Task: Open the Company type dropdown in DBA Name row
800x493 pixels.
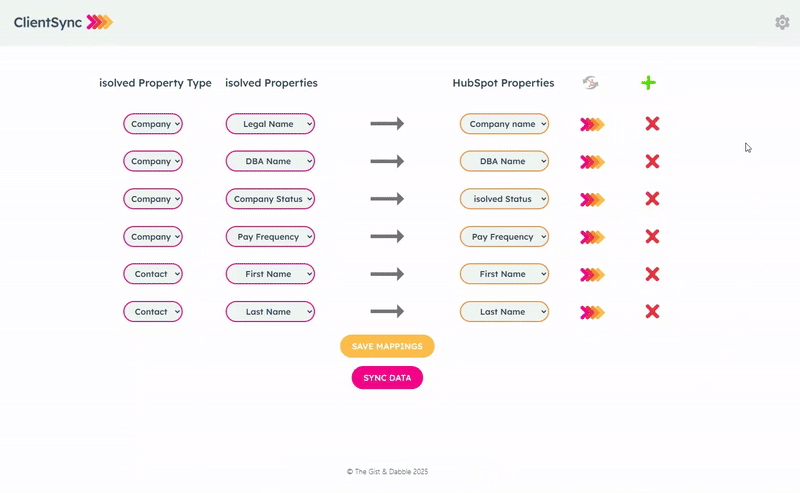Action: tap(153, 161)
